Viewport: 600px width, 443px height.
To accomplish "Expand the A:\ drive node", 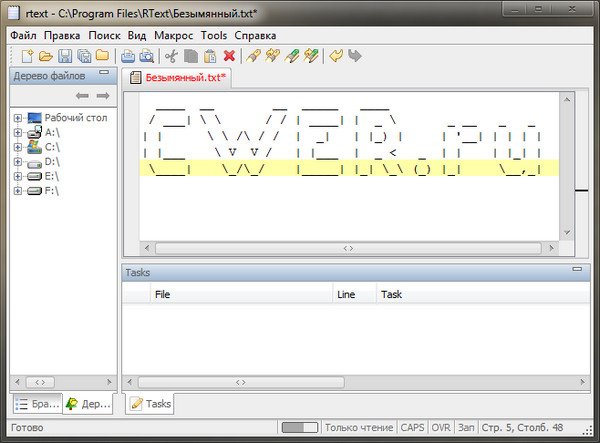I will tap(18, 132).
